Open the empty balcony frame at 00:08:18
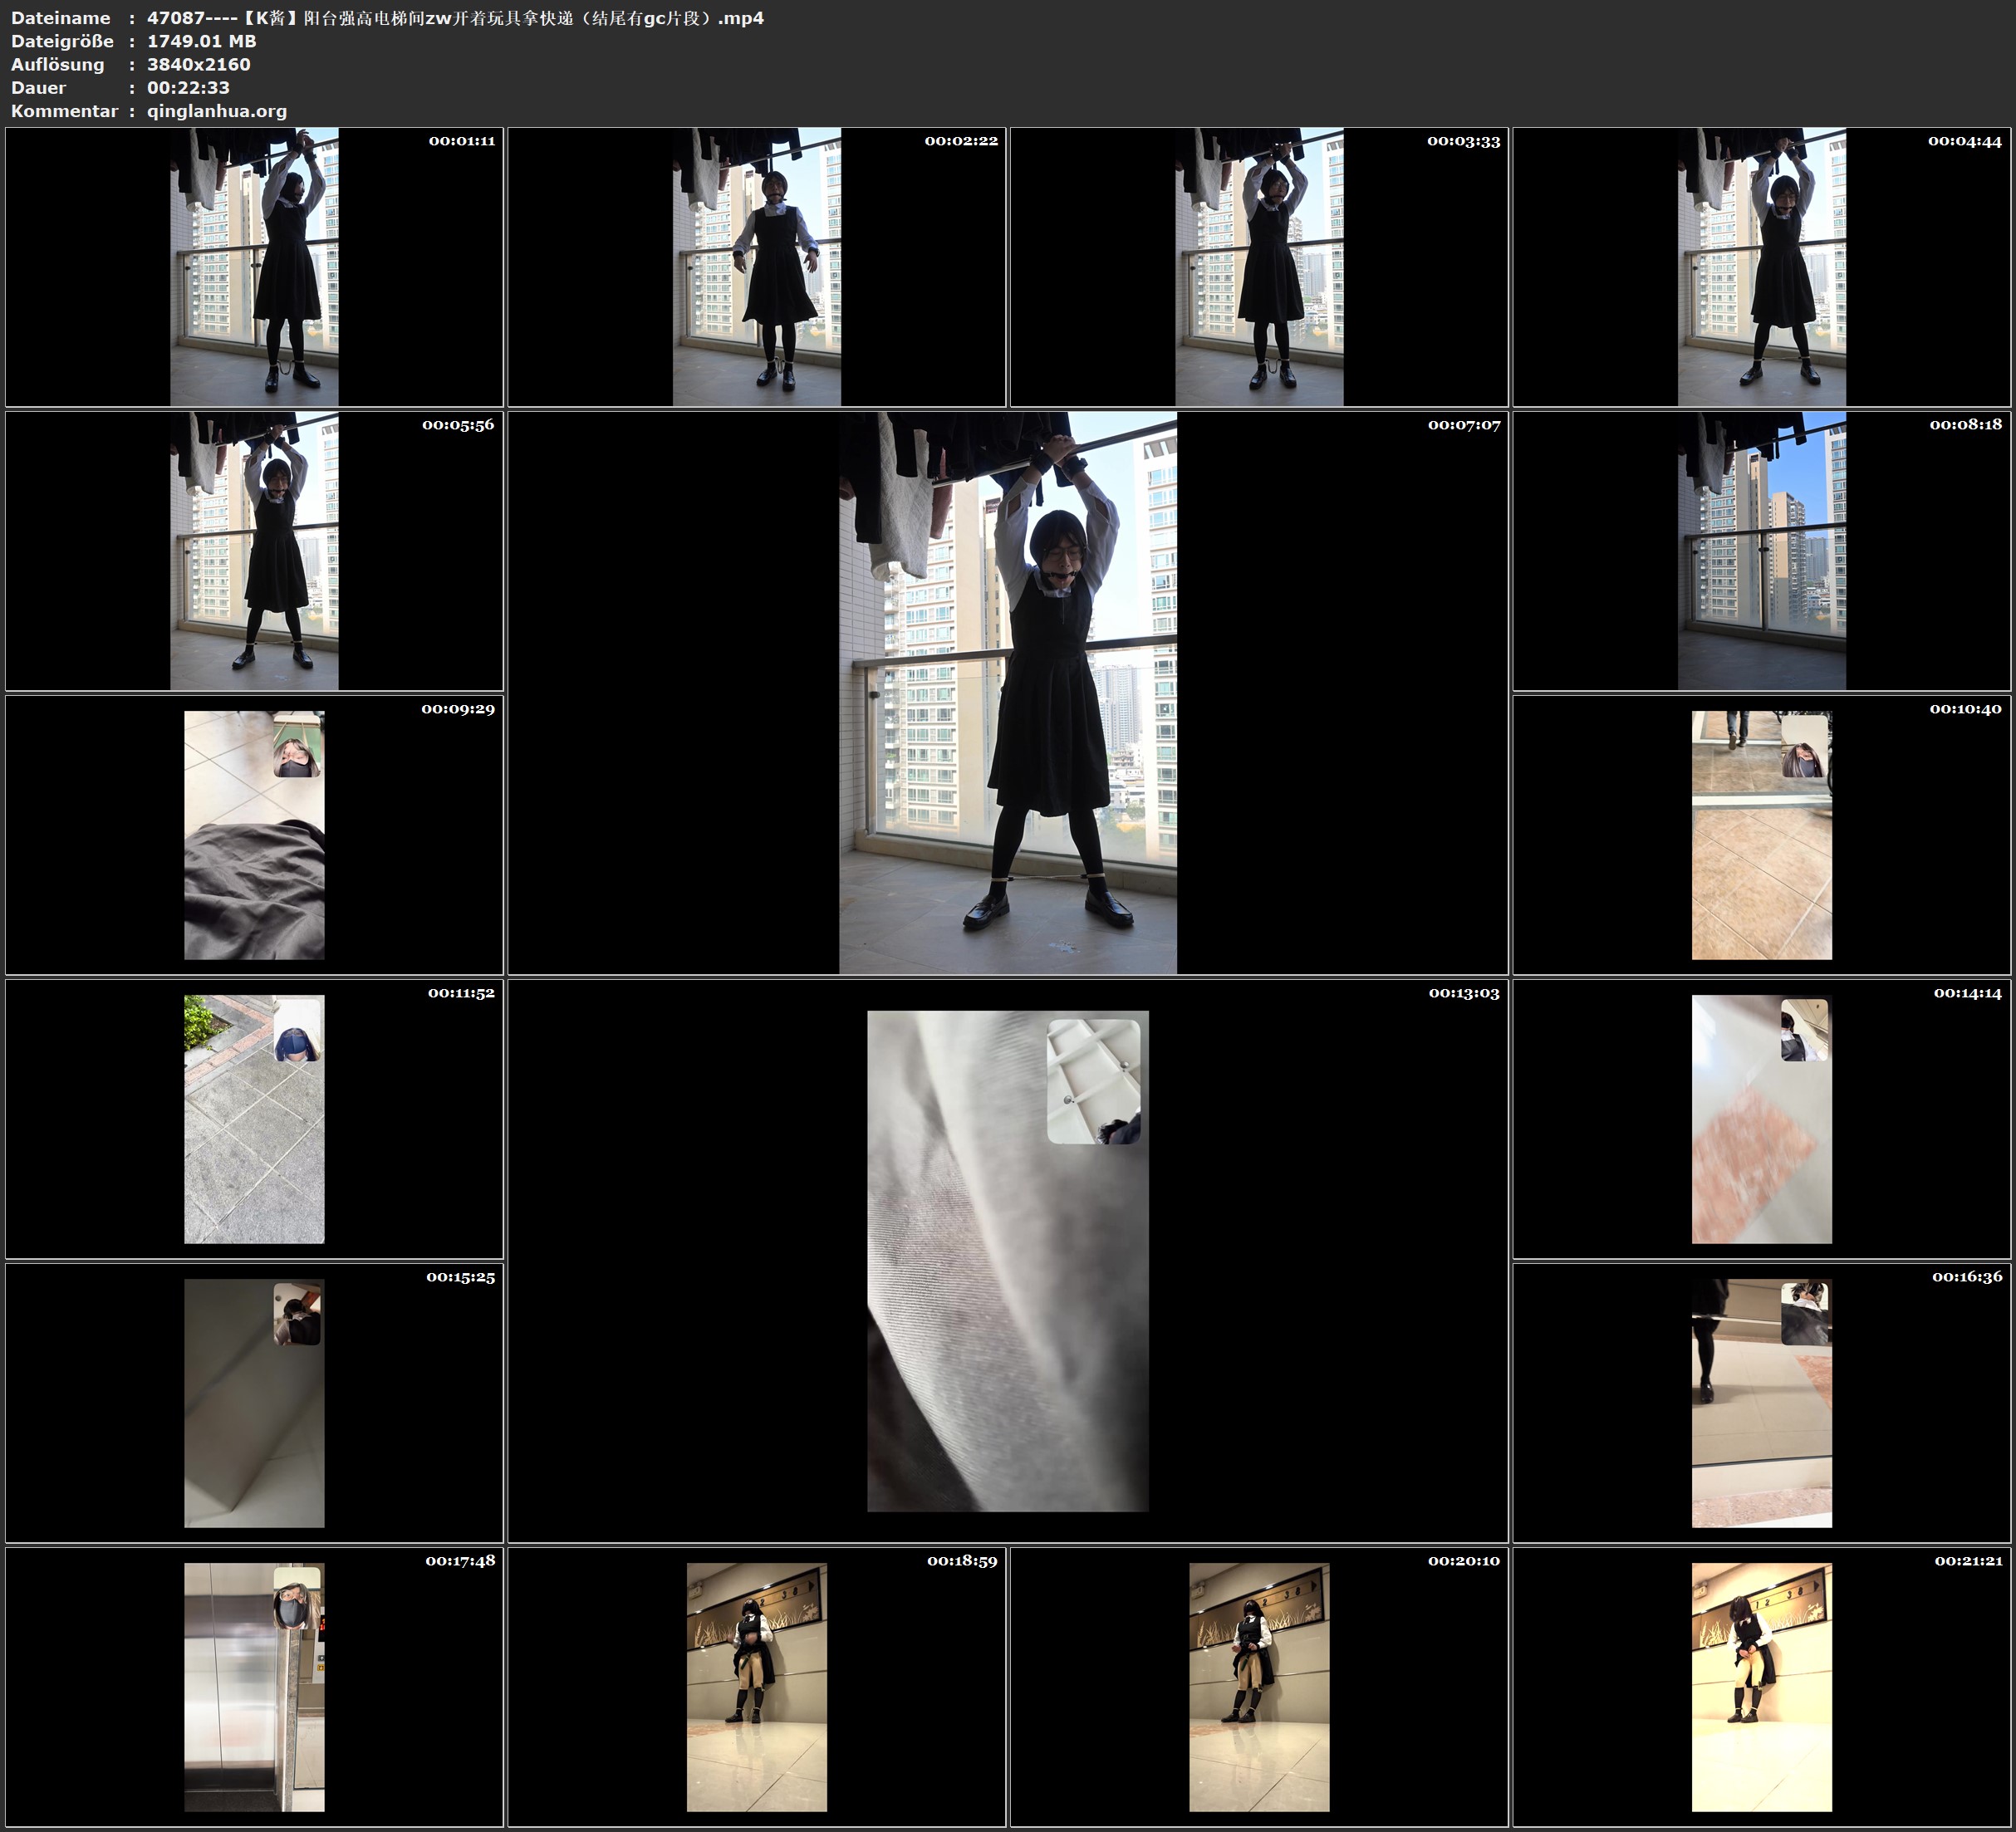 pos(1761,551)
